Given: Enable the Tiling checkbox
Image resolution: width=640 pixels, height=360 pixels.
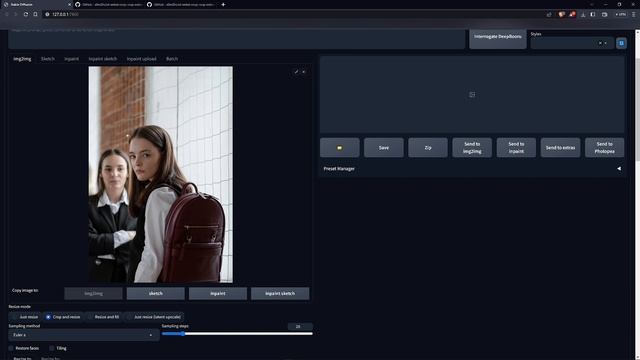Looking at the screenshot, I should click(51, 348).
